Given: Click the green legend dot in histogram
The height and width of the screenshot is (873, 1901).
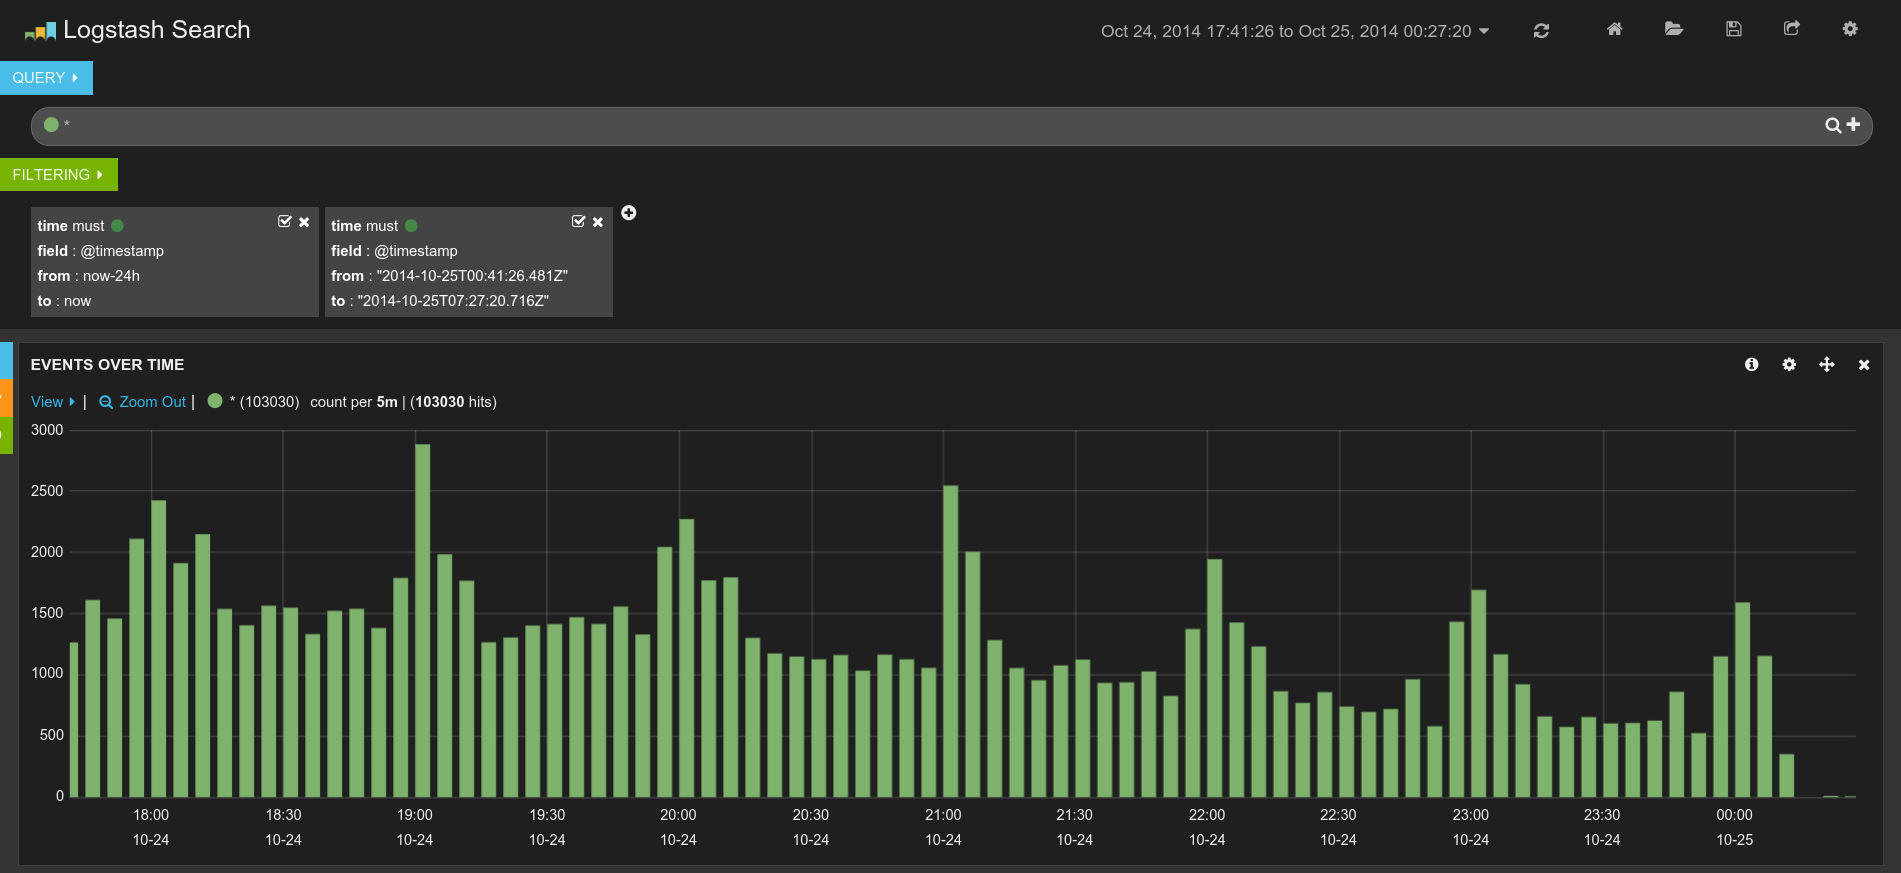Looking at the screenshot, I should (214, 401).
